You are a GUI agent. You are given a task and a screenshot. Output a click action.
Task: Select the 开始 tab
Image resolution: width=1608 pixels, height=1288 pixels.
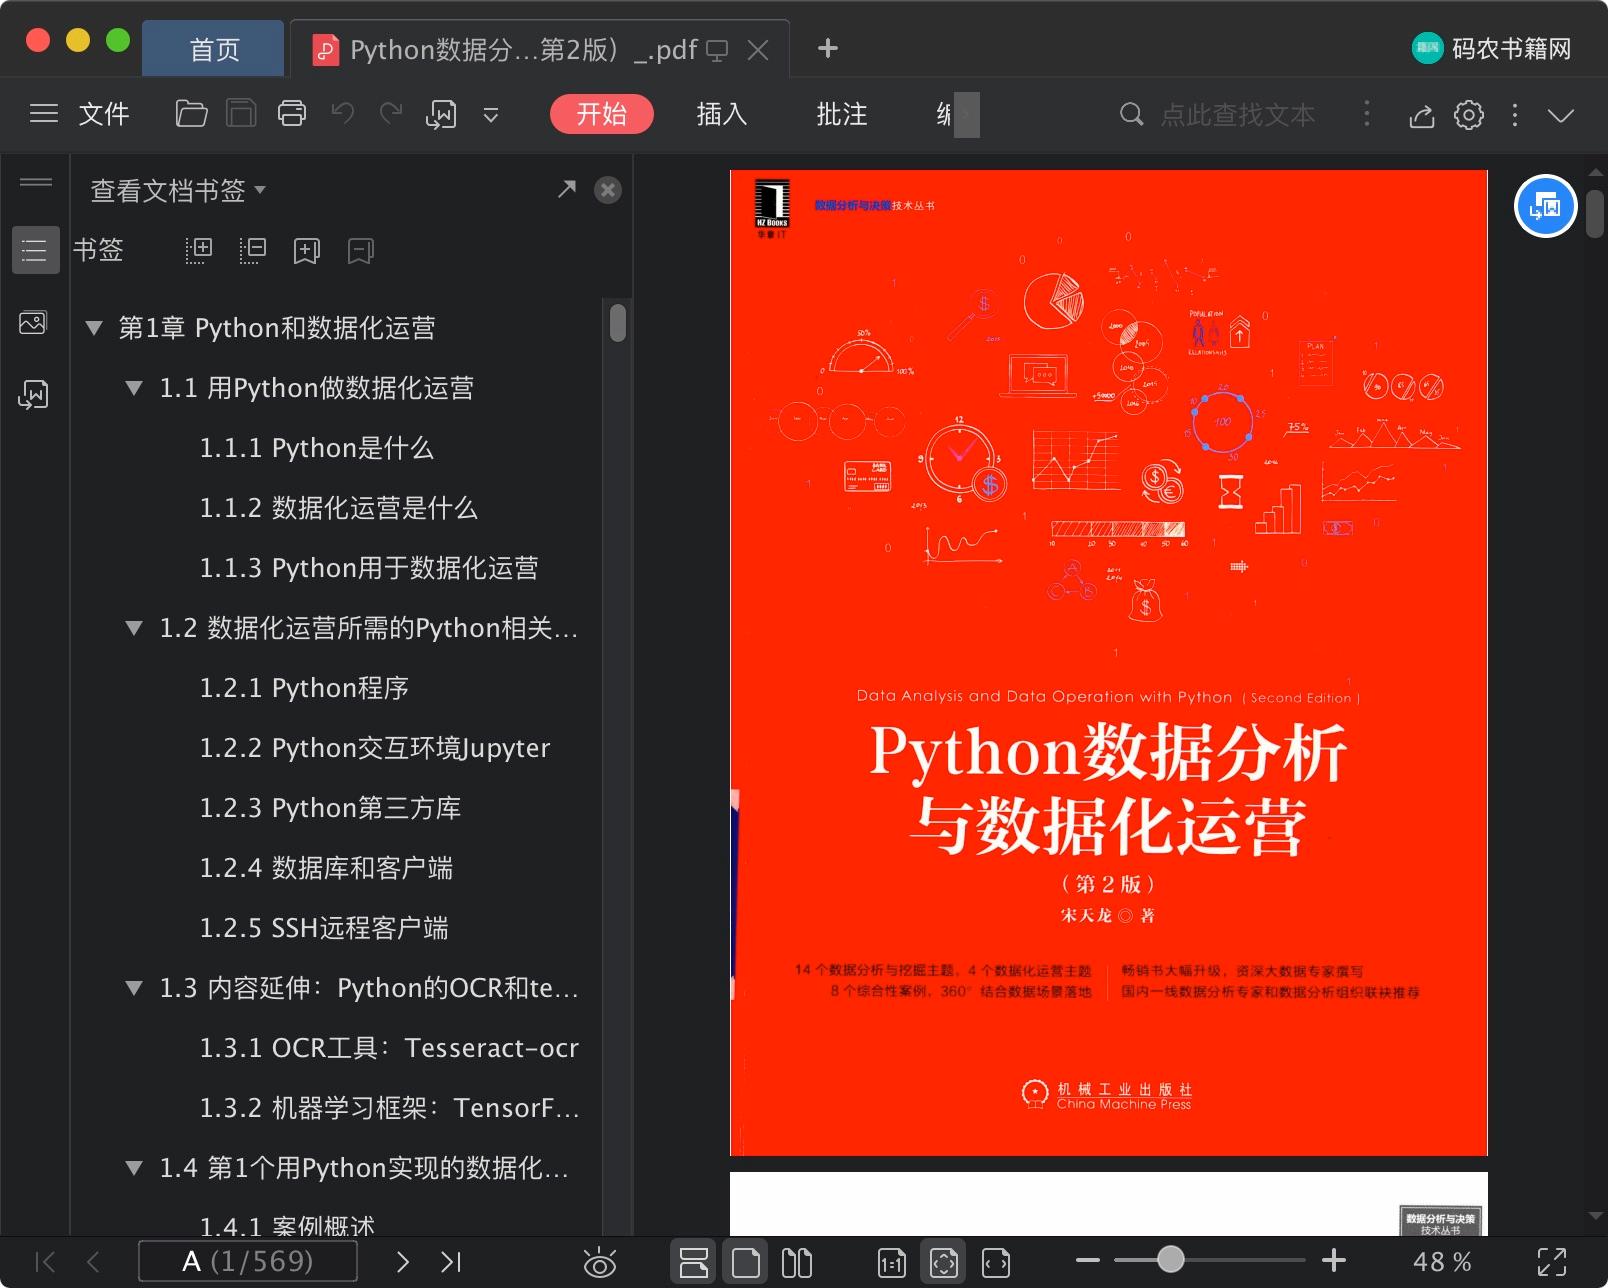pyautogui.click(x=601, y=114)
